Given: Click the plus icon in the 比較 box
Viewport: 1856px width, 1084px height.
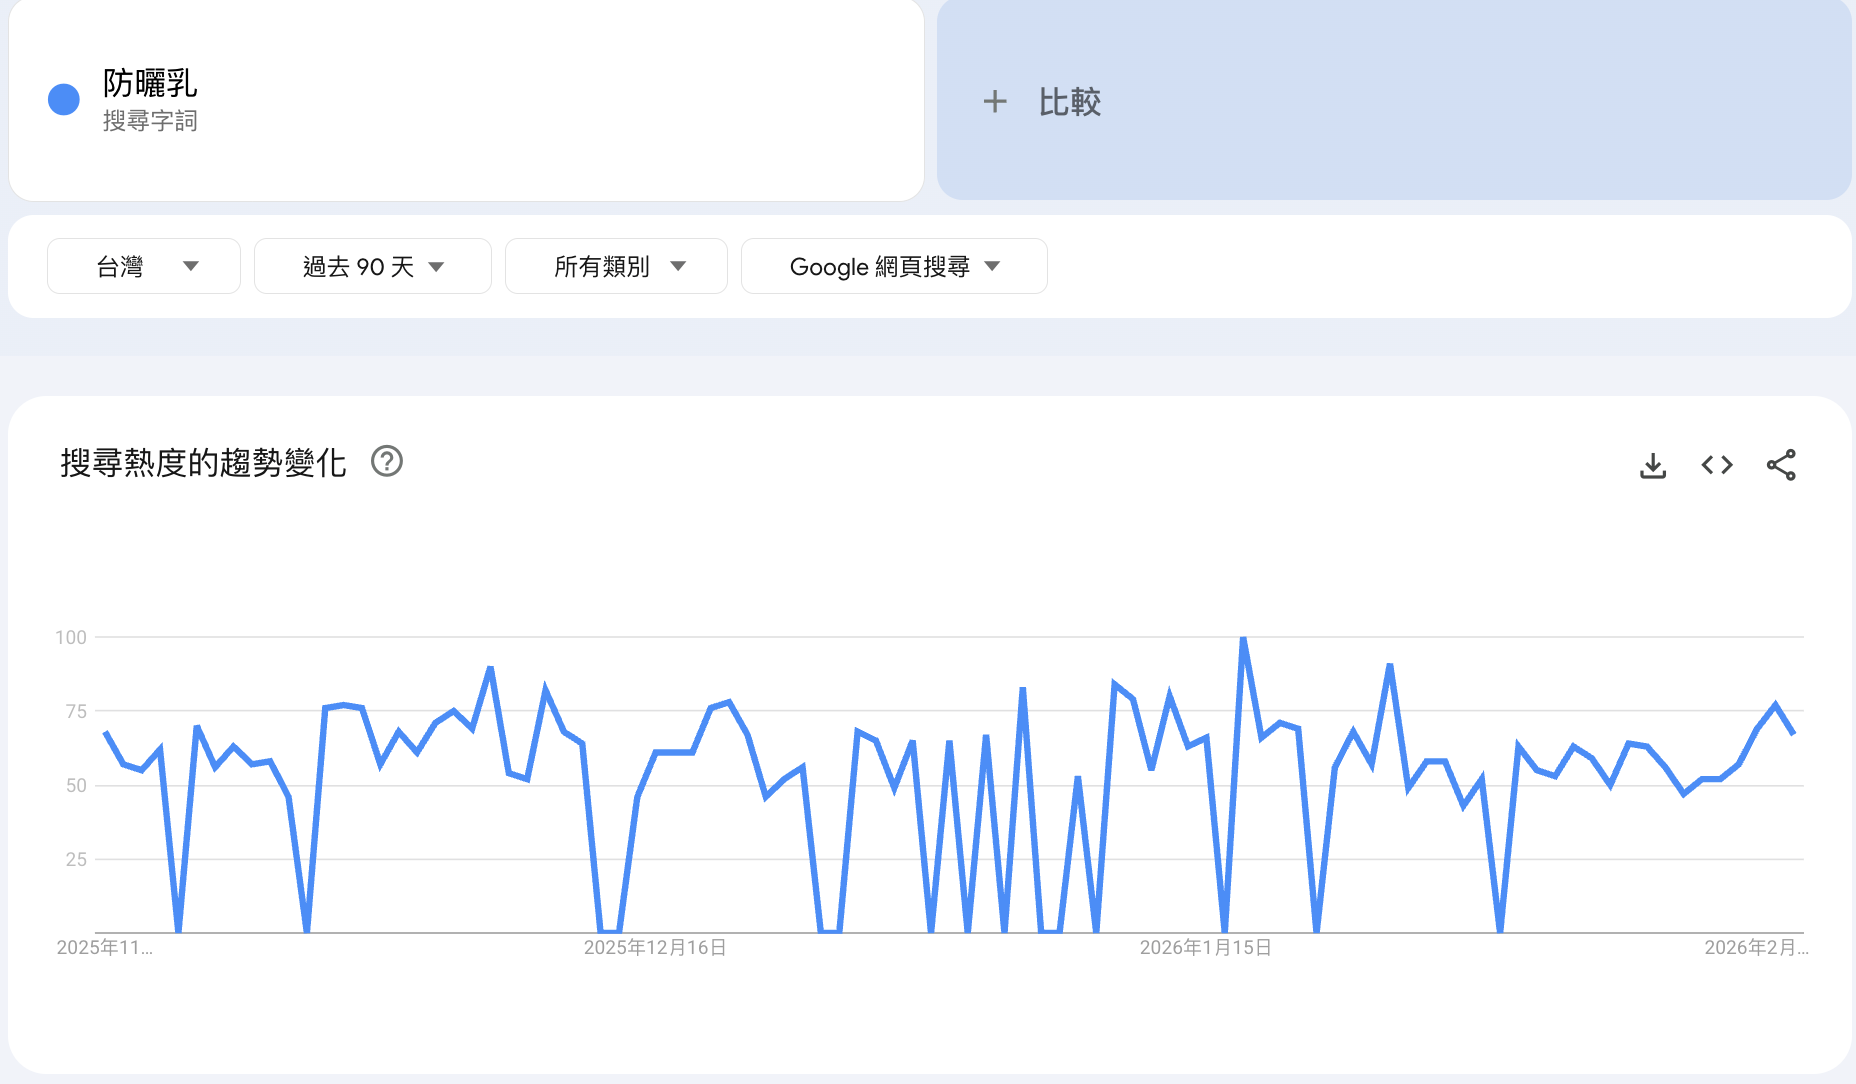Looking at the screenshot, I should [996, 101].
